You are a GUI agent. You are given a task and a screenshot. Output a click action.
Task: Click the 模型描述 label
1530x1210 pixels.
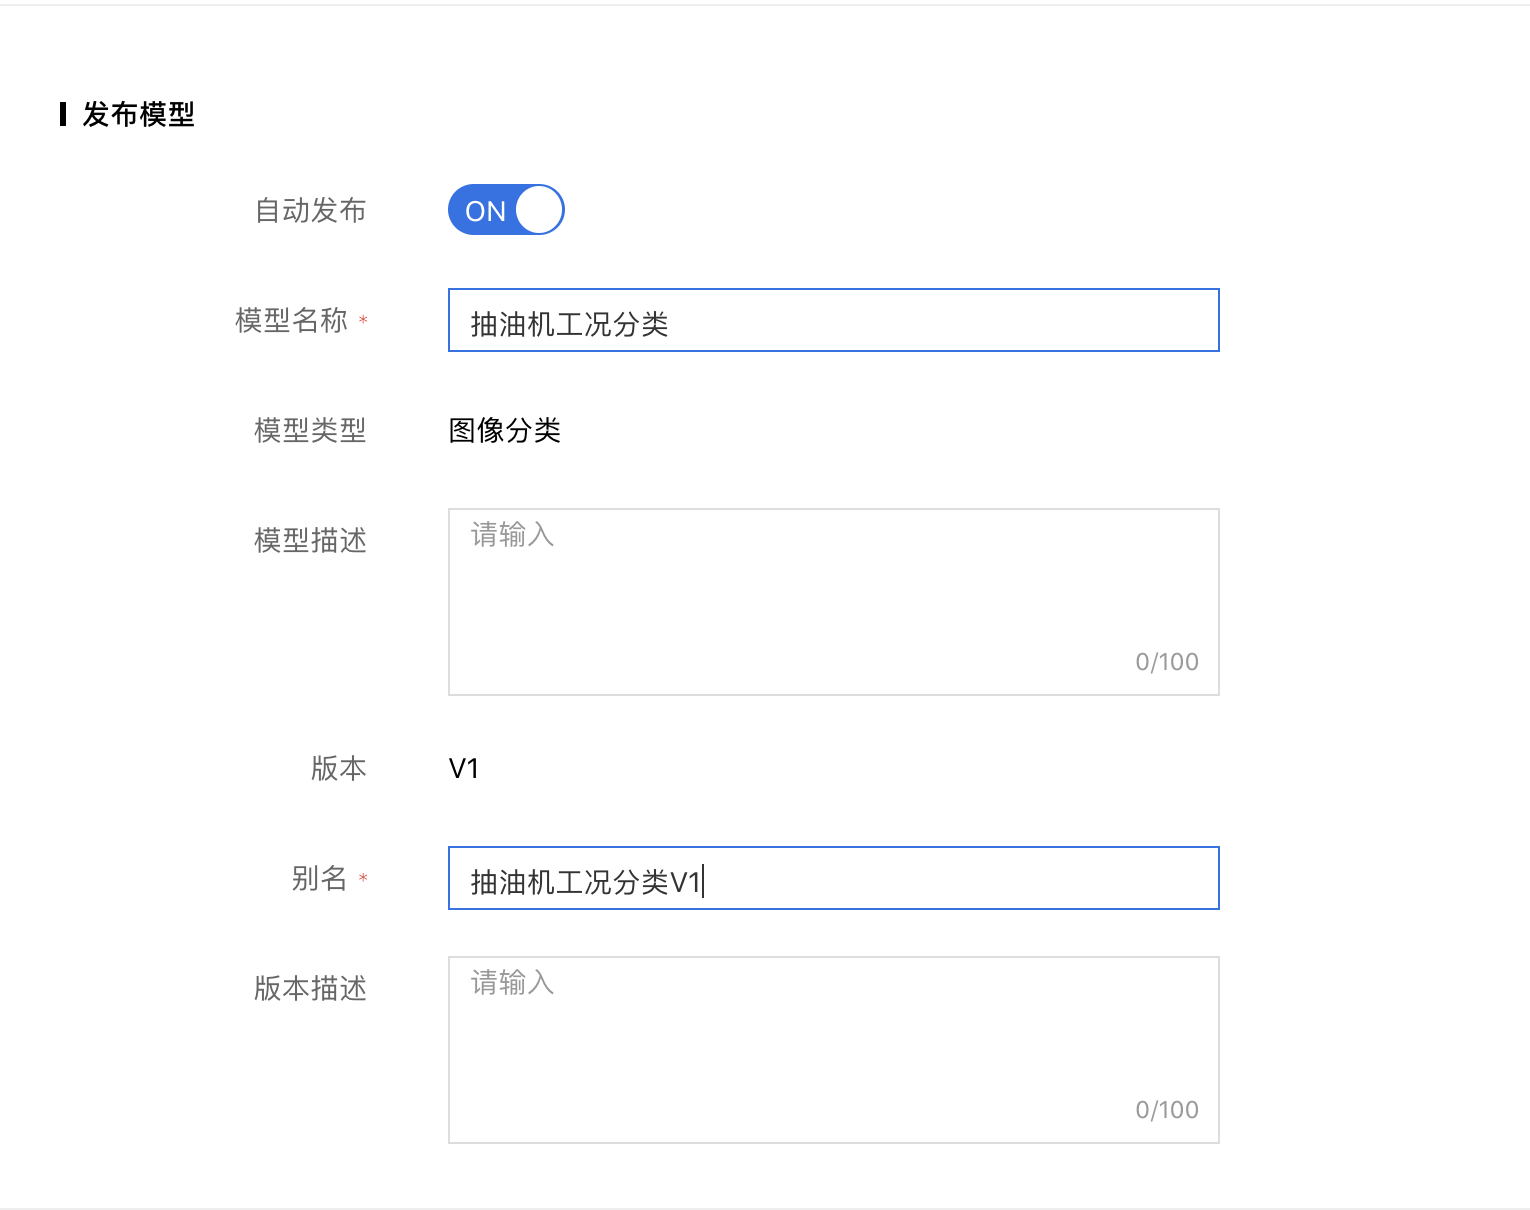310,540
